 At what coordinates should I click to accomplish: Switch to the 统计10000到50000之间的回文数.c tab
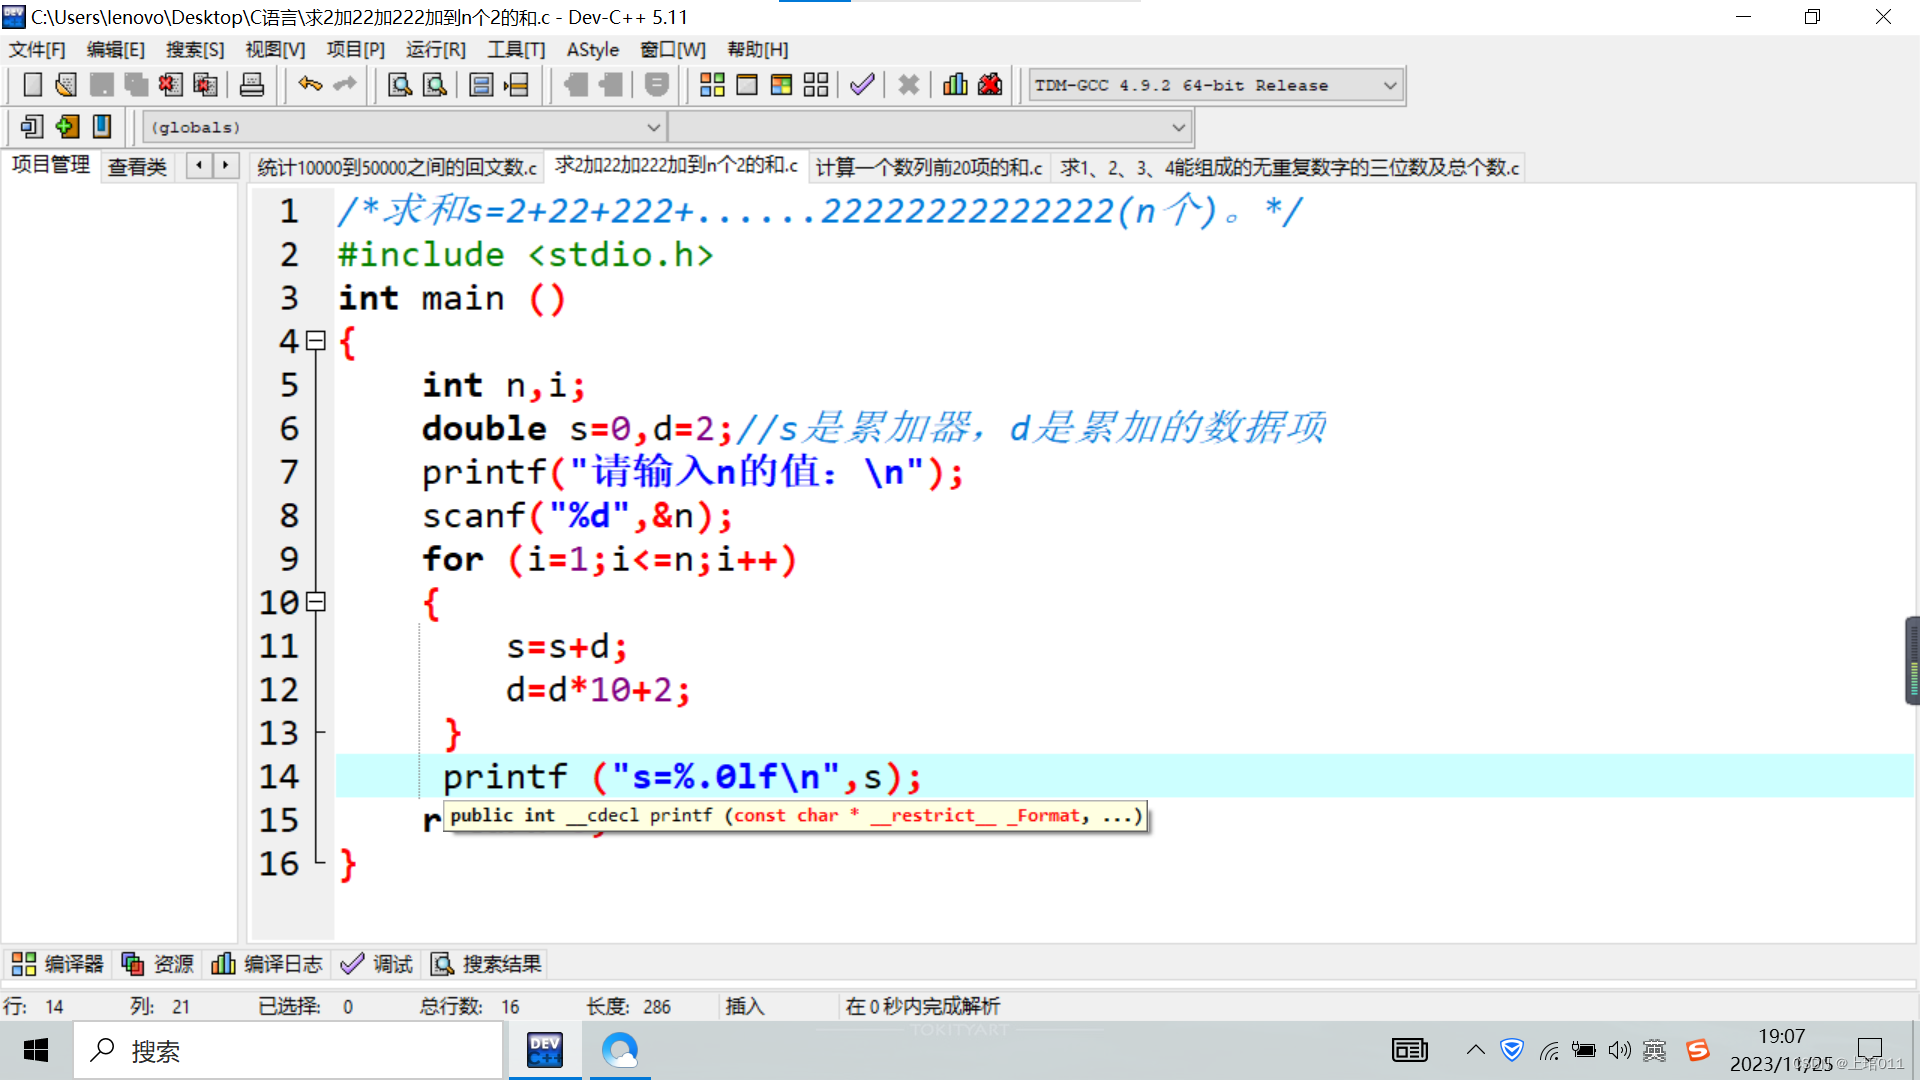tap(396, 167)
